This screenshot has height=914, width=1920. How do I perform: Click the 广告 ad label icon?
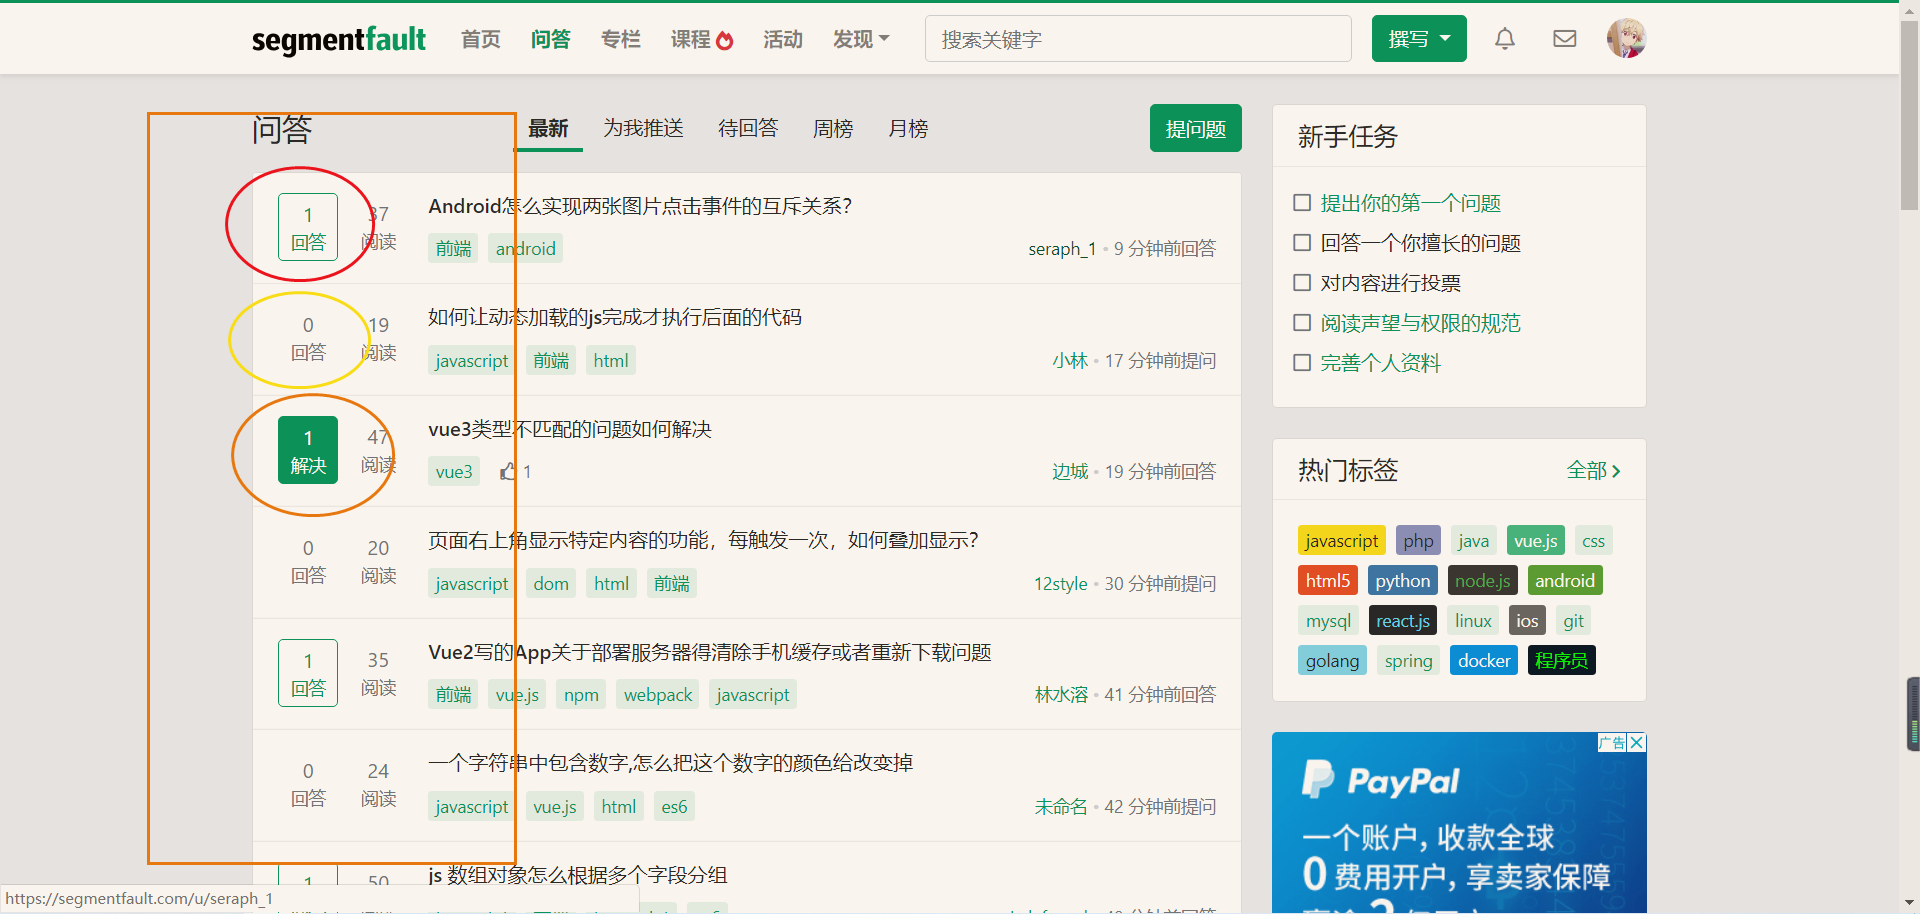coord(1612,742)
